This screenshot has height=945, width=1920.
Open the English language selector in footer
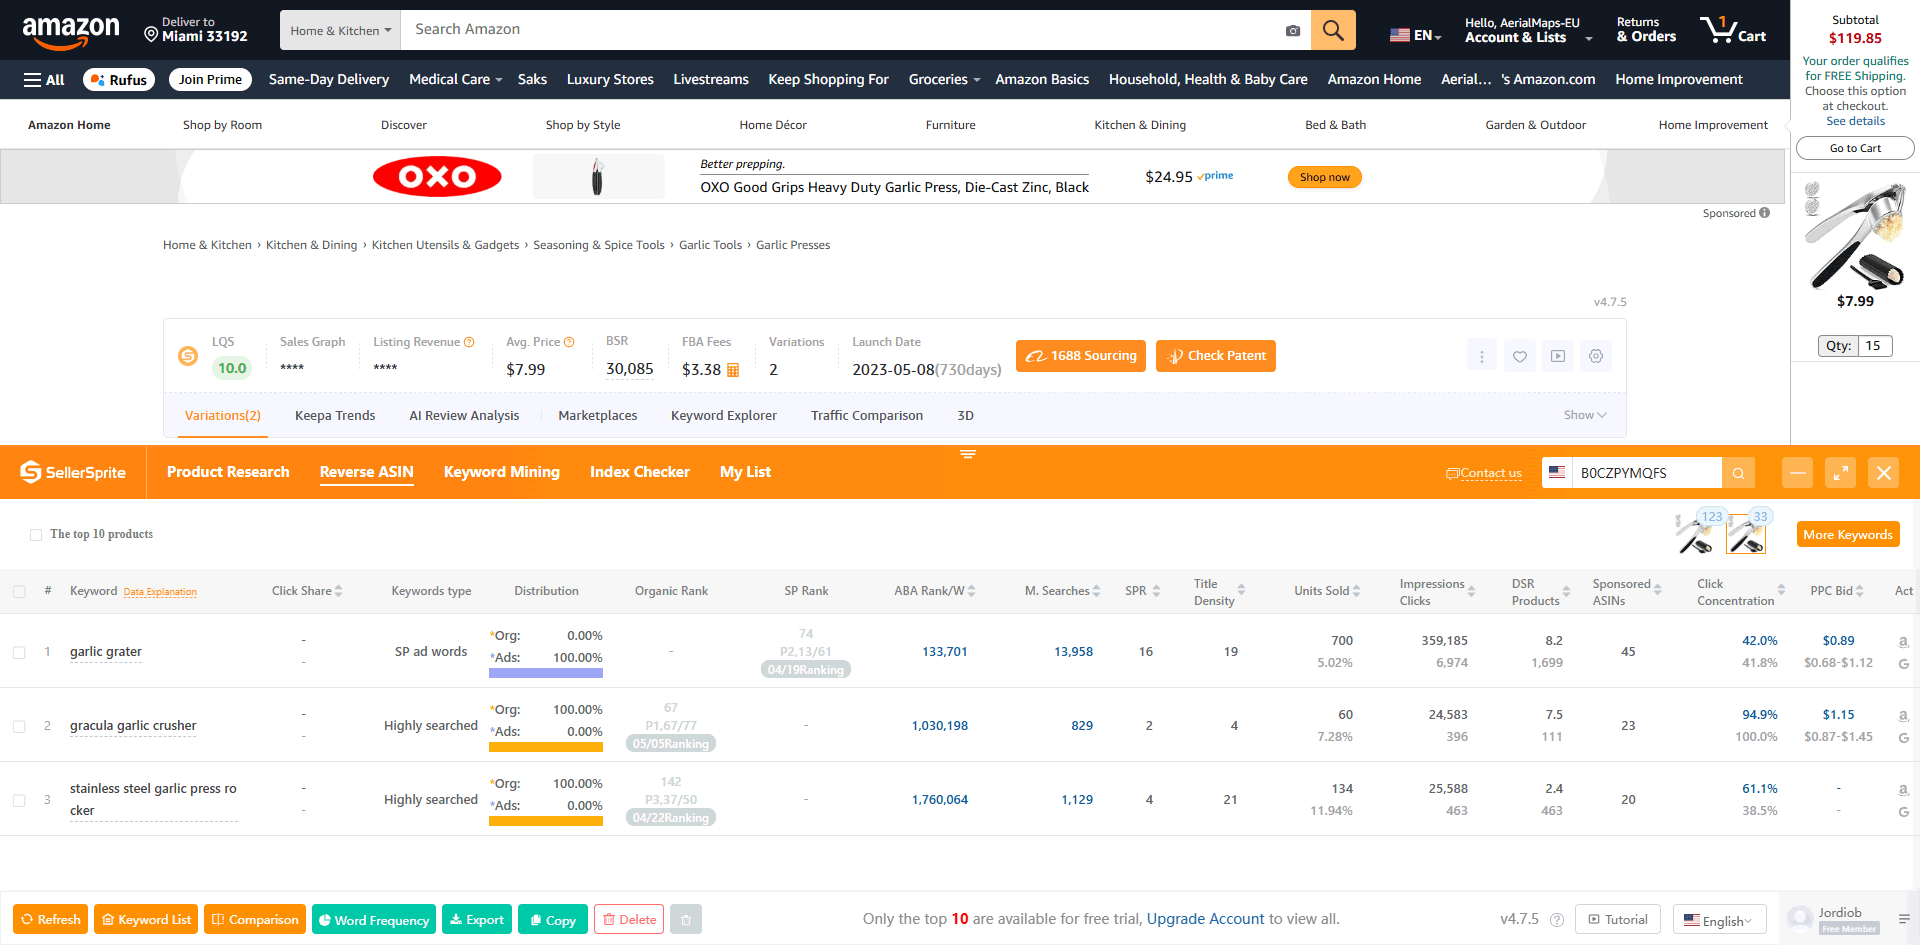1719,920
